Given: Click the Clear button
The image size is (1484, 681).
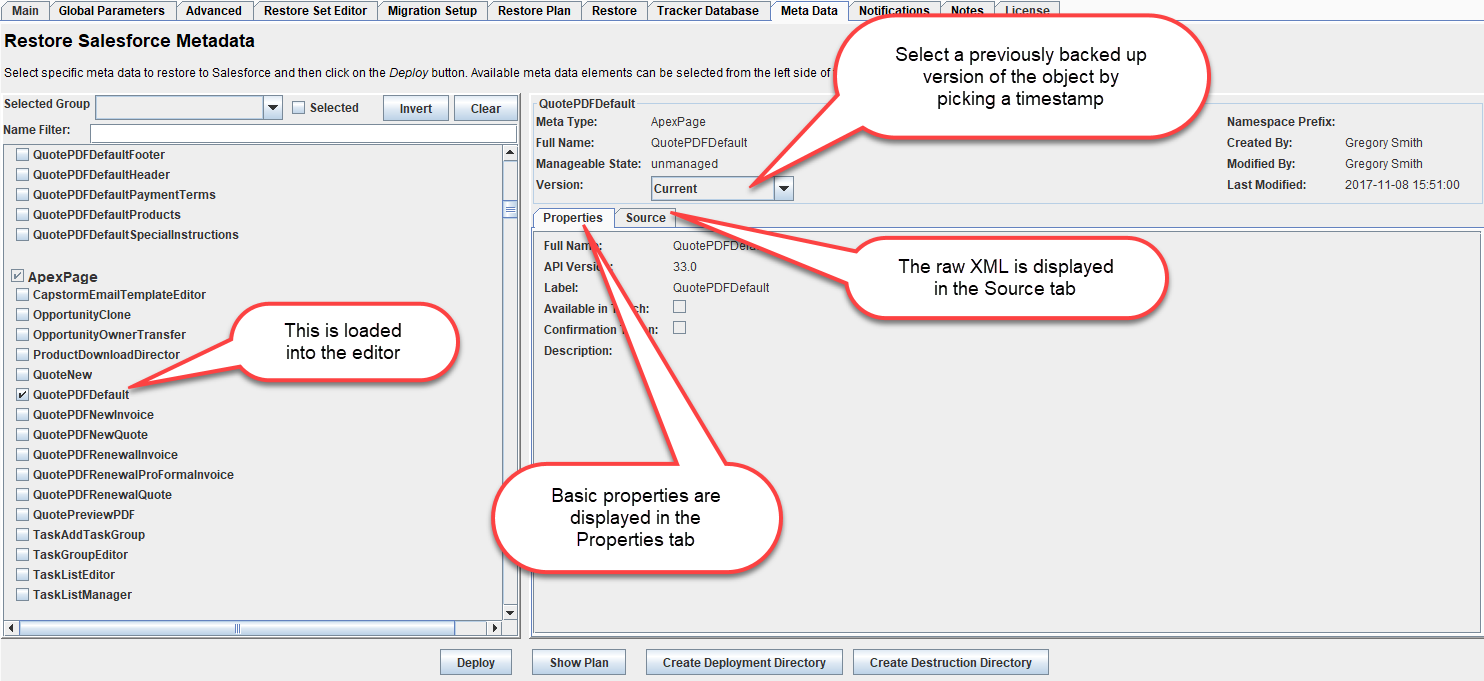Looking at the screenshot, I should point(486,109).
